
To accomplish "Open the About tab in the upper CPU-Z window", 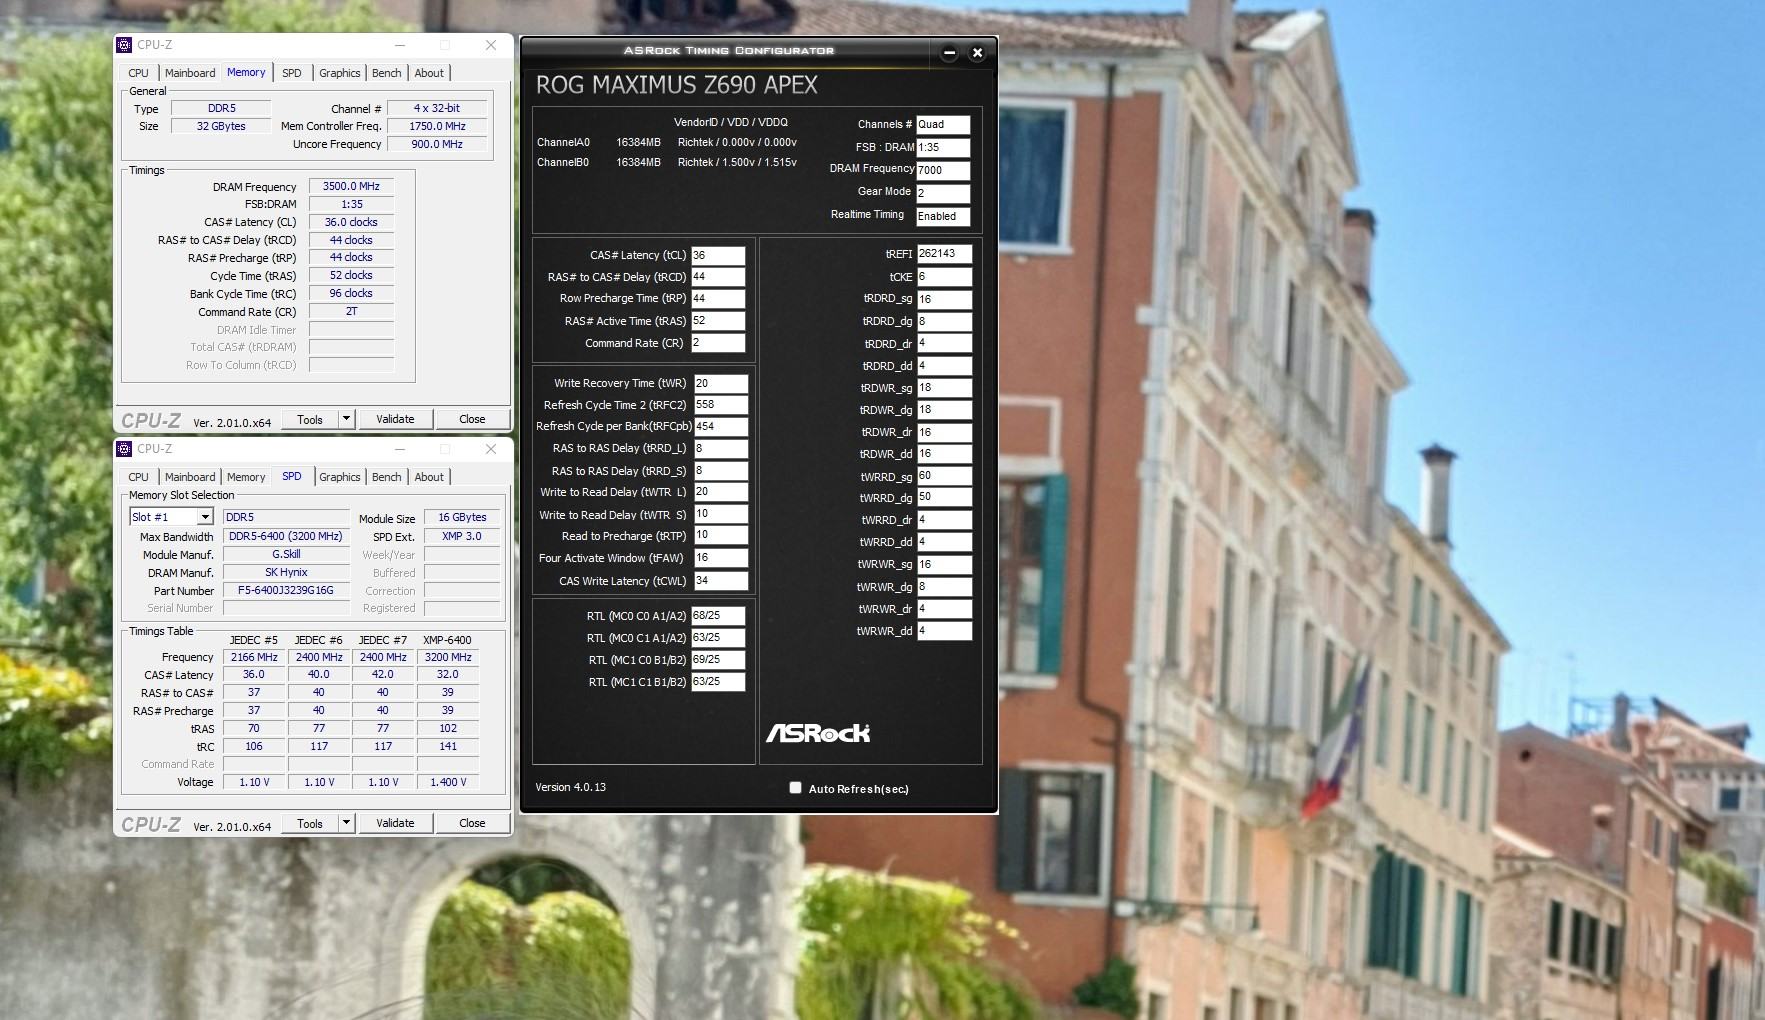I will click(x=429, y=73).
